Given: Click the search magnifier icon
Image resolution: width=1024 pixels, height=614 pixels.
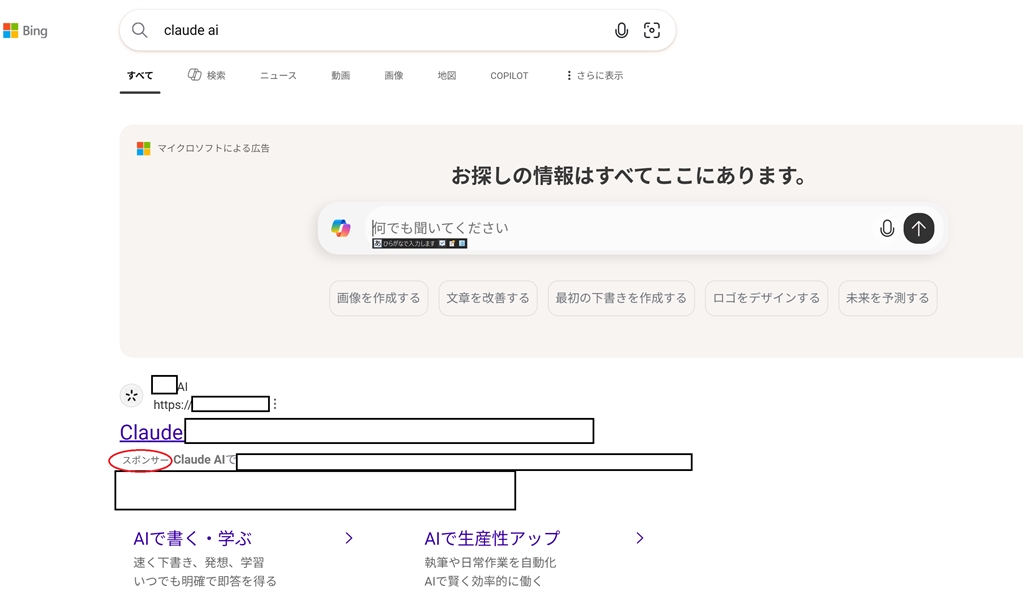Looking at the screenshot, I should tap(140, 30).
